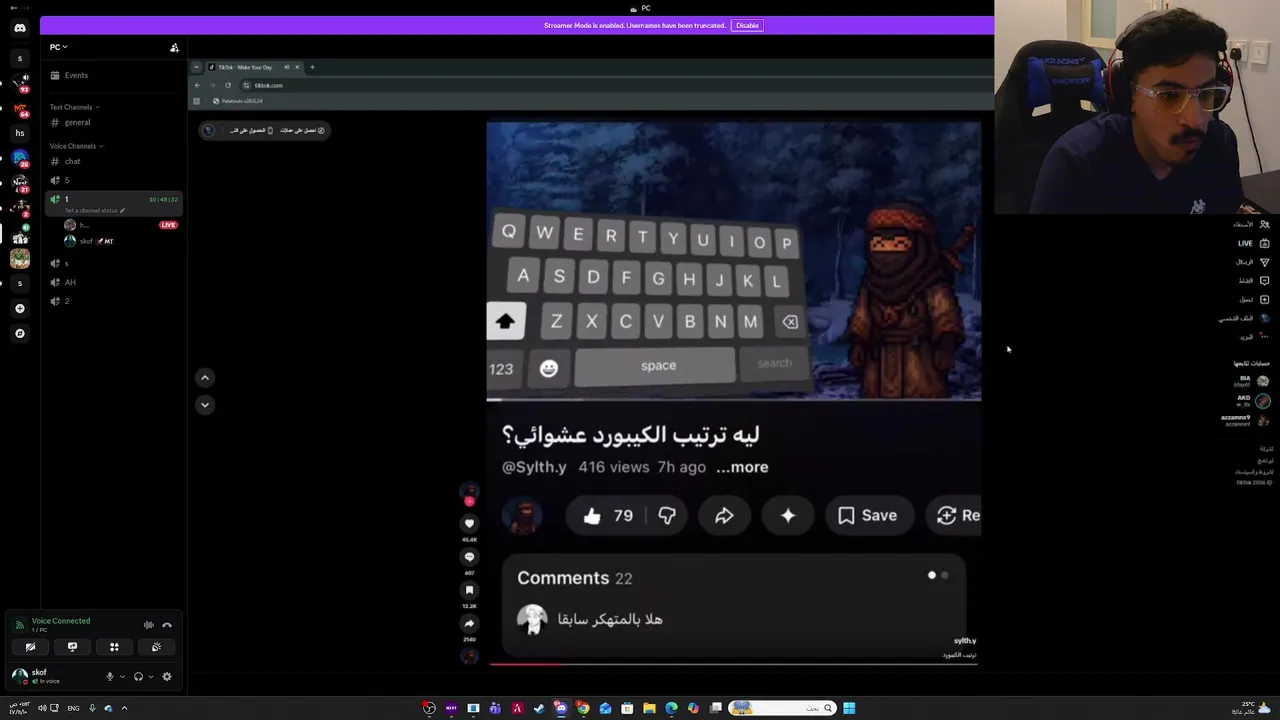Viewport: 1280px width, 720px height.
Task: Disconnect from voice with hang-up icon
Action: (x=167, y=625)
